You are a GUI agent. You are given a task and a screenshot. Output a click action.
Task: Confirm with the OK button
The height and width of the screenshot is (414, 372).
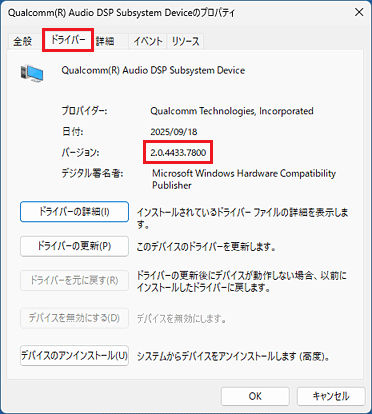[255, 396]
